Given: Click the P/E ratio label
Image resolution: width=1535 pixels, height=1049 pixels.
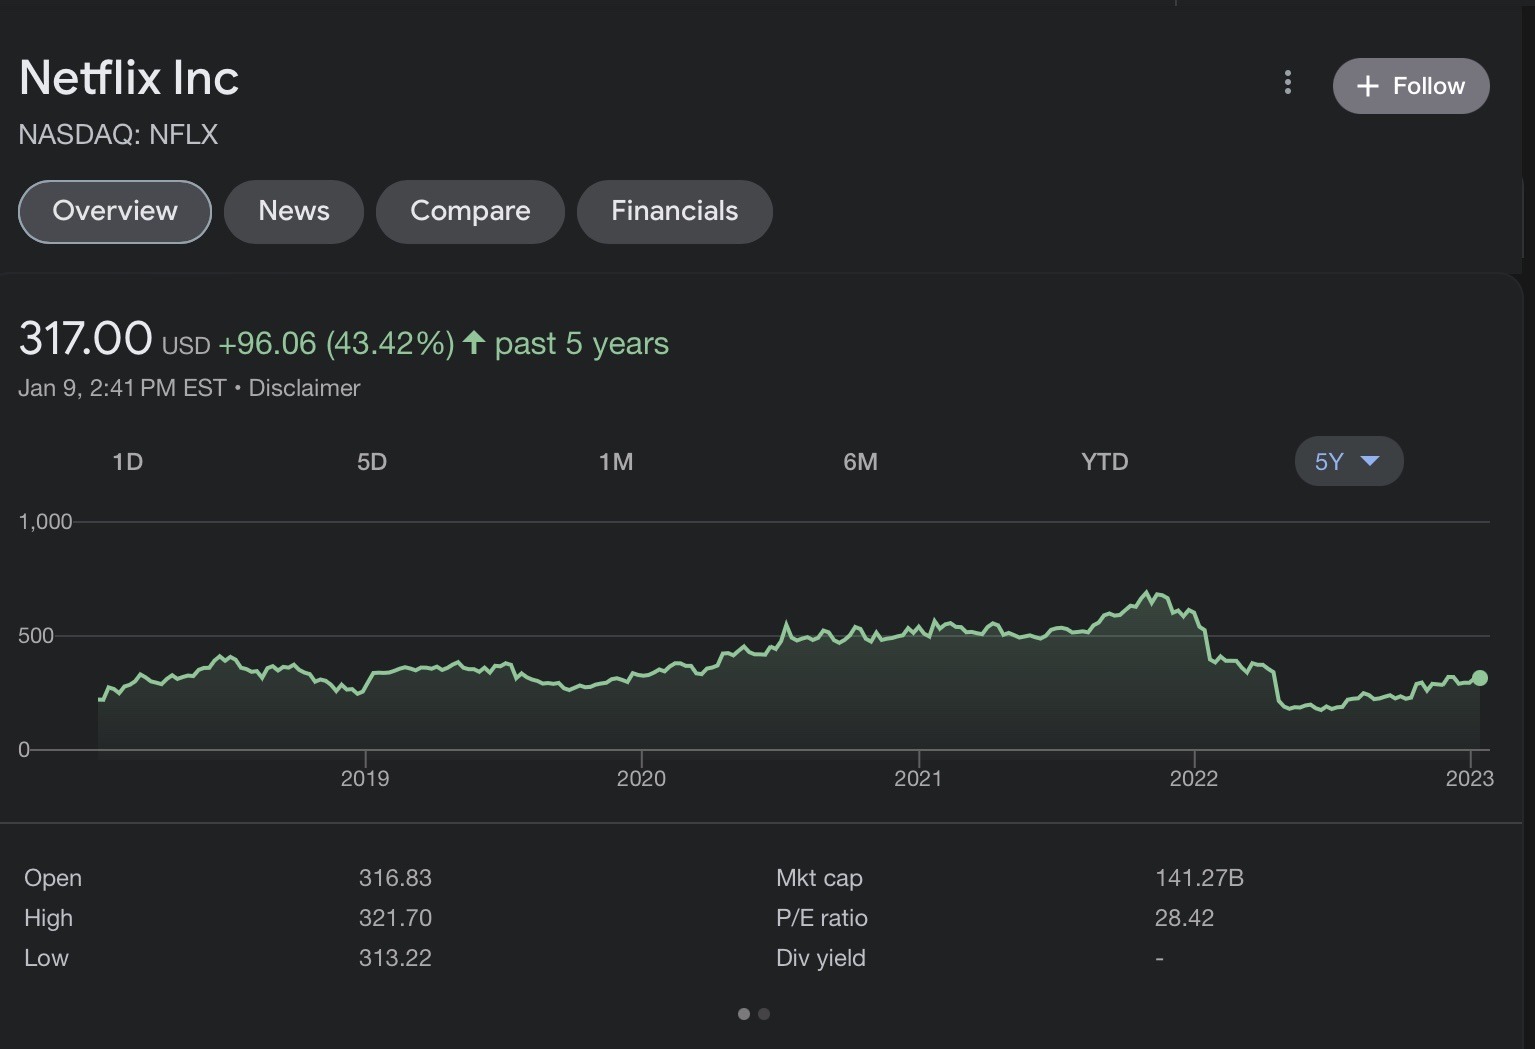Looking at the screenshot, I should (x=821, y=918).
